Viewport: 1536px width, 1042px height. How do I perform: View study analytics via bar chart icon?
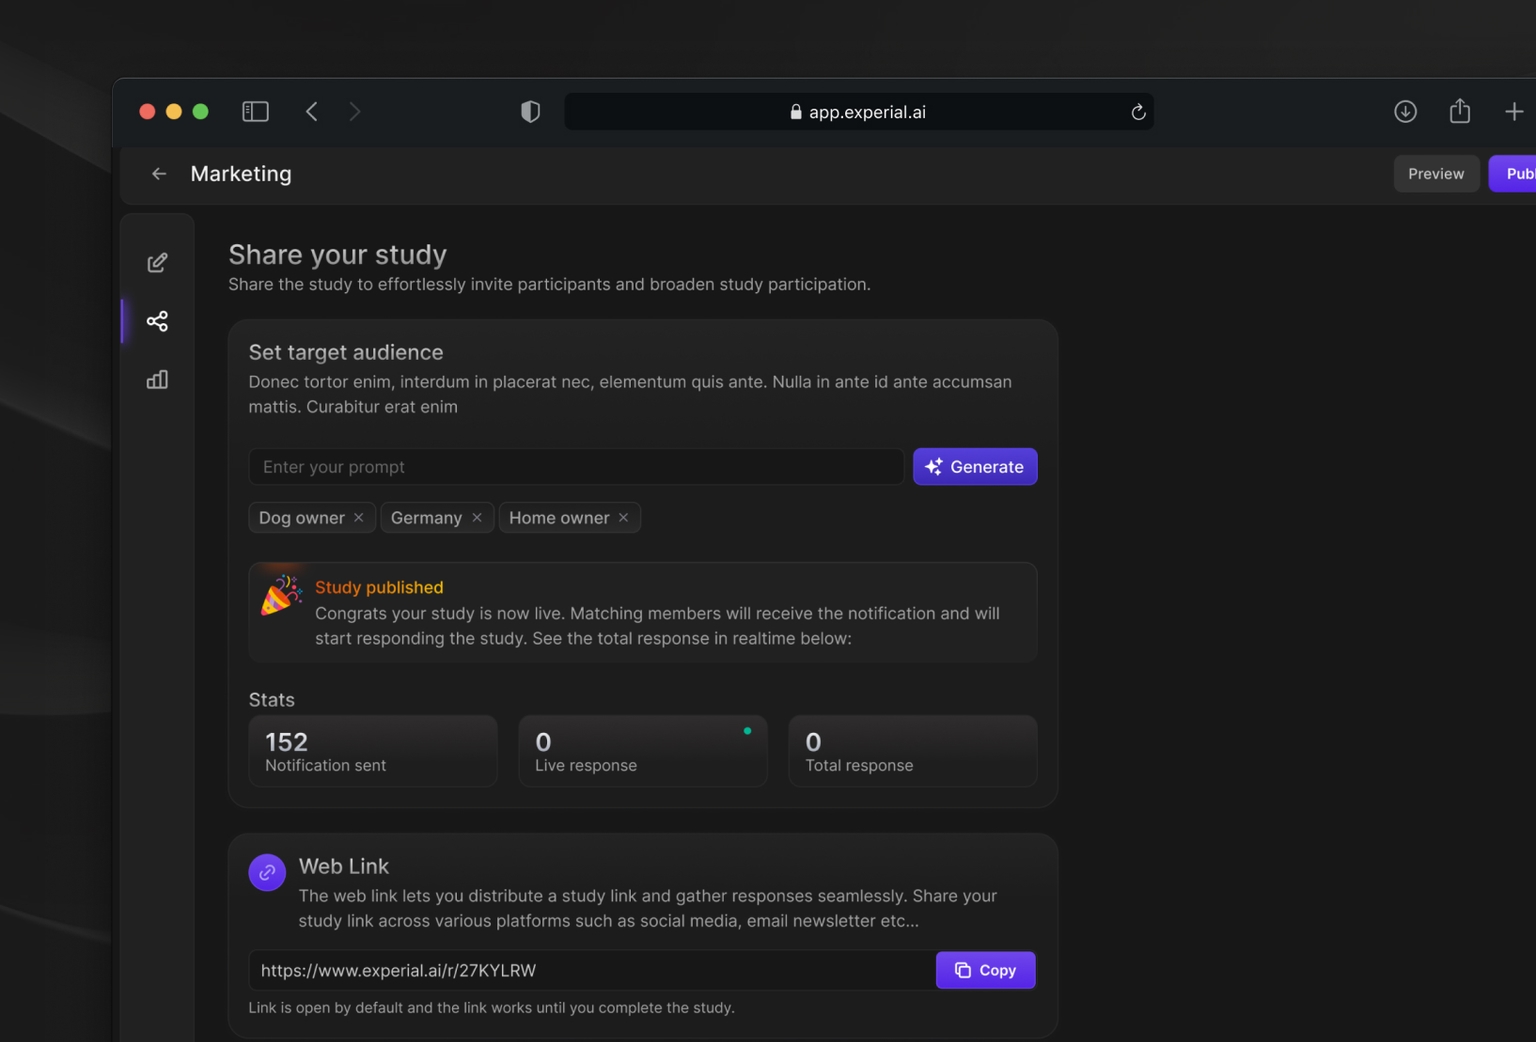coord(157,379)
